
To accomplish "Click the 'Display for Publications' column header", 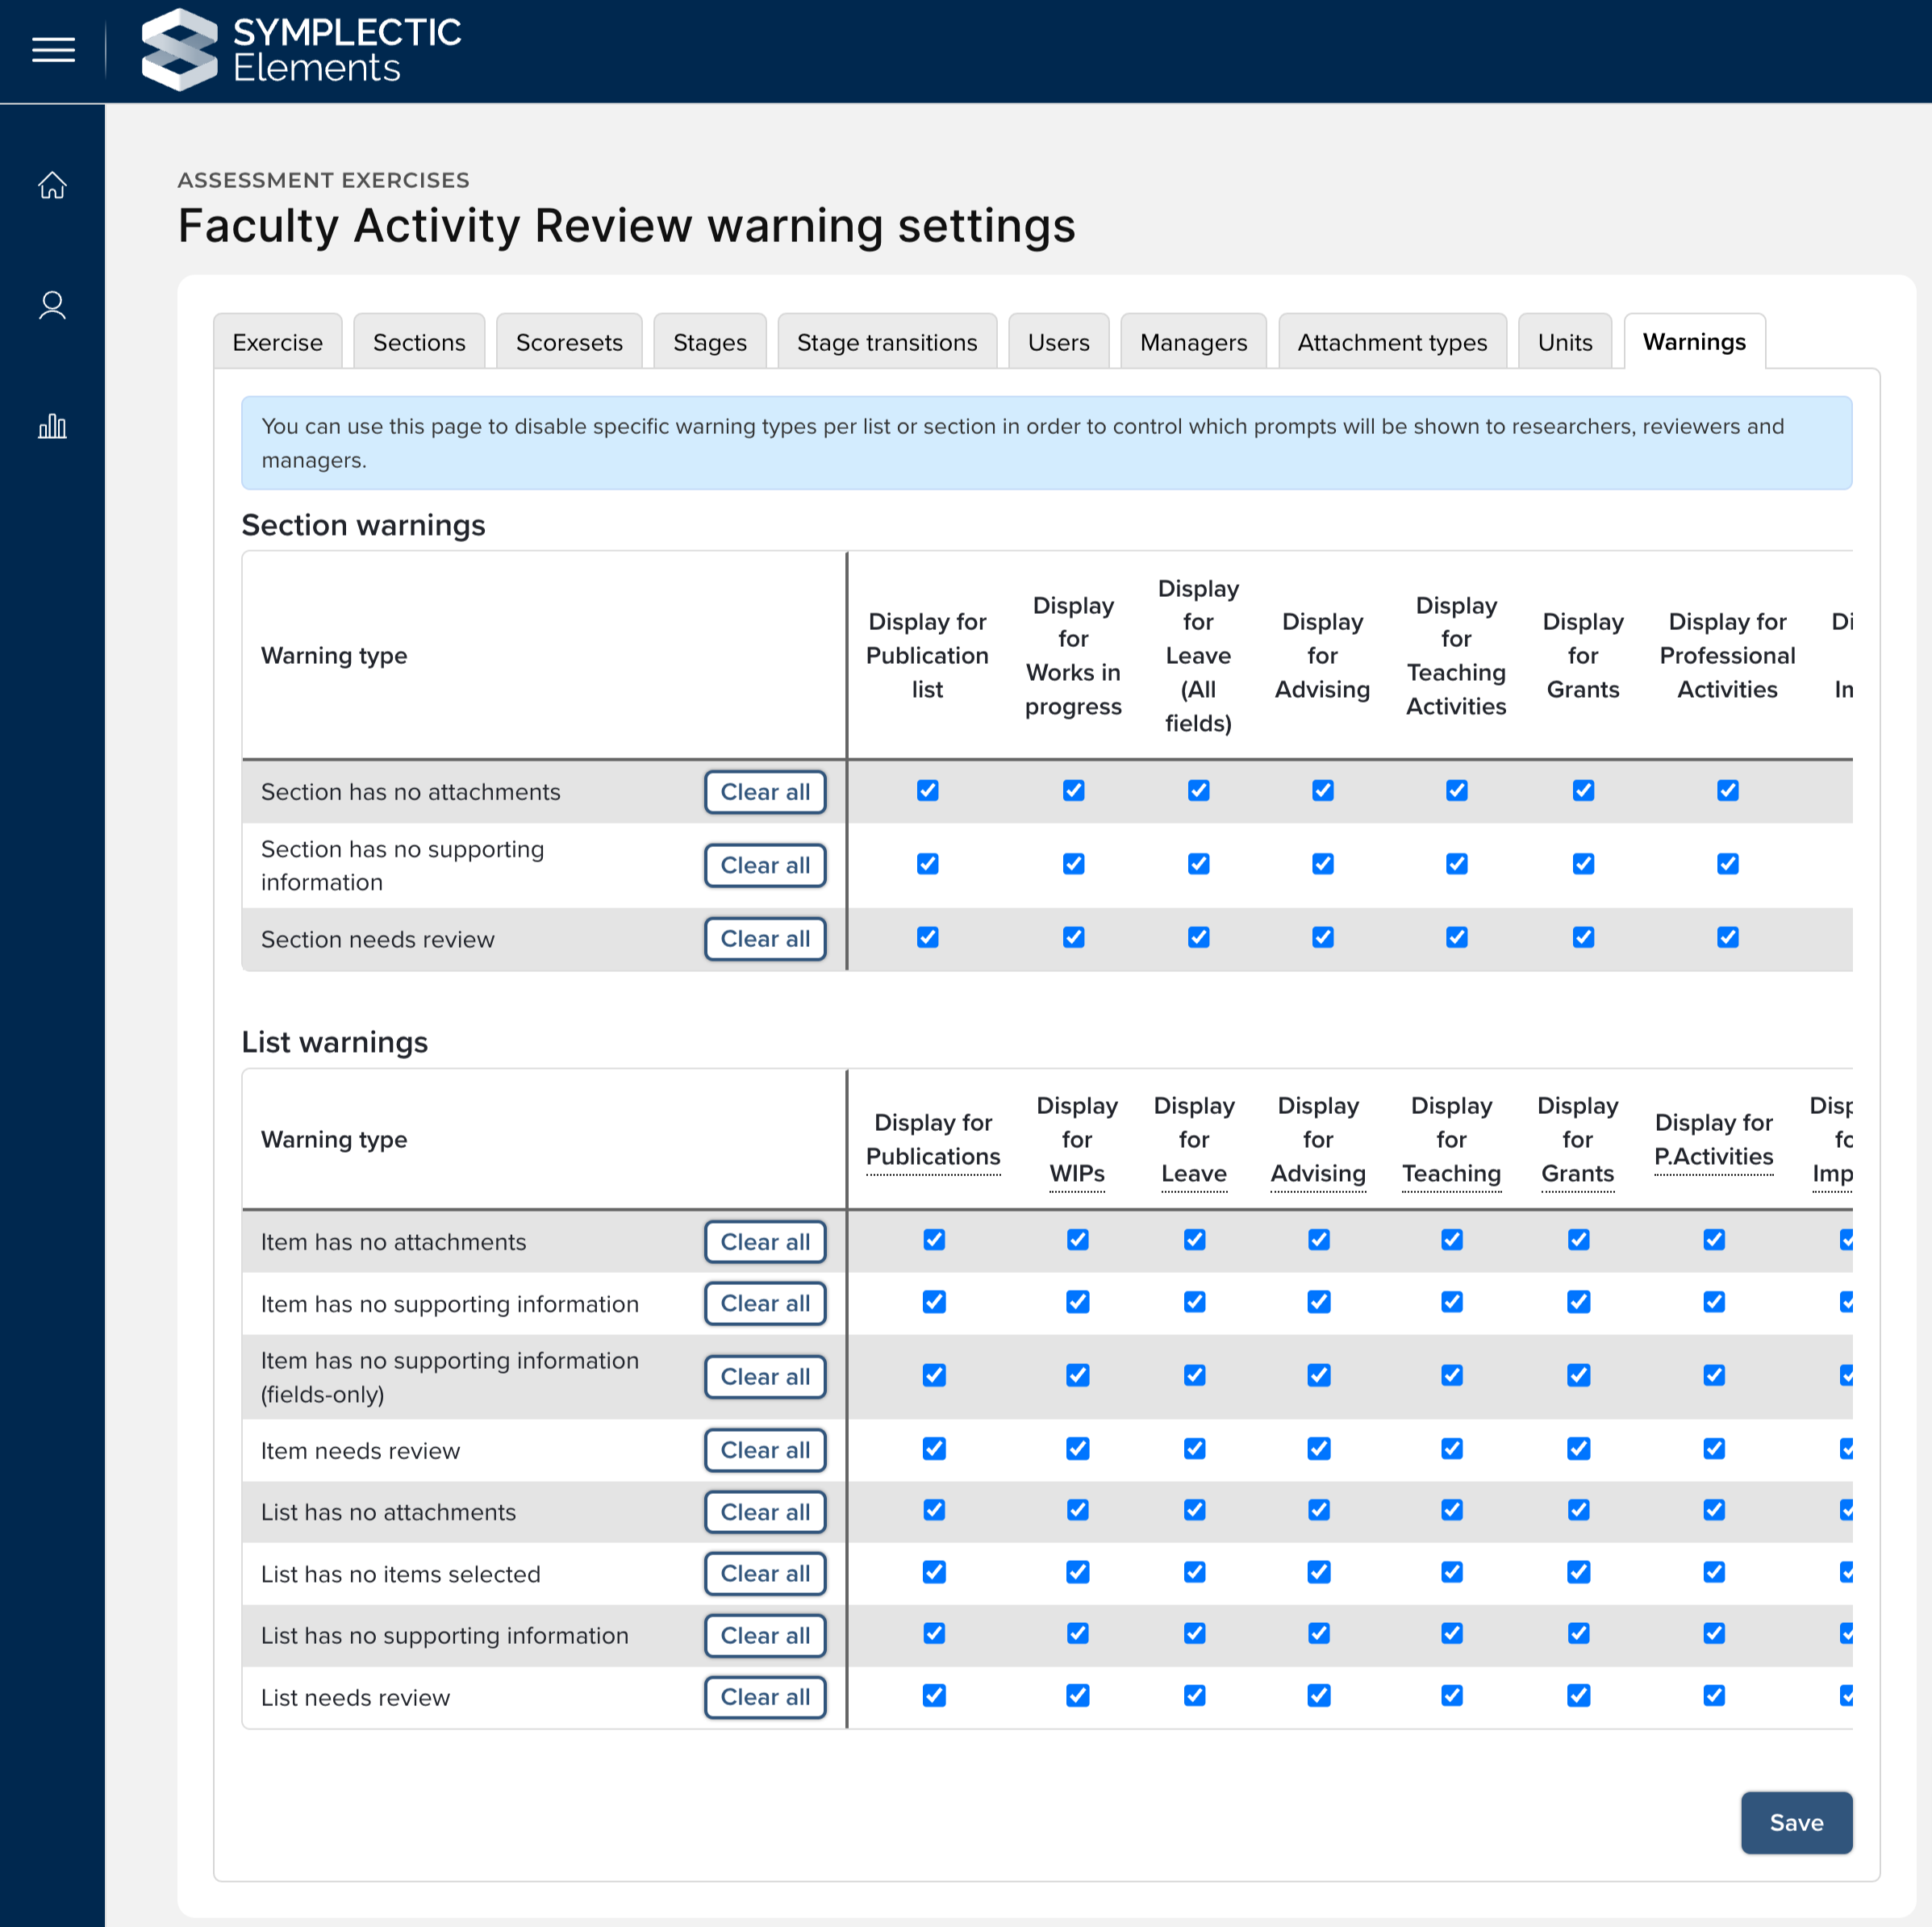I will pos(932,1140).
